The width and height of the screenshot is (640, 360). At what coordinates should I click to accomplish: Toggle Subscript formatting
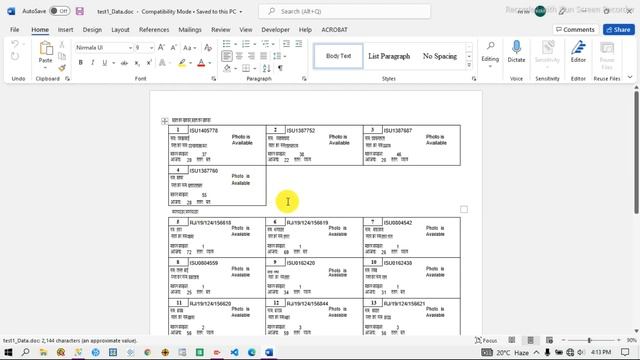click(137, 63)
